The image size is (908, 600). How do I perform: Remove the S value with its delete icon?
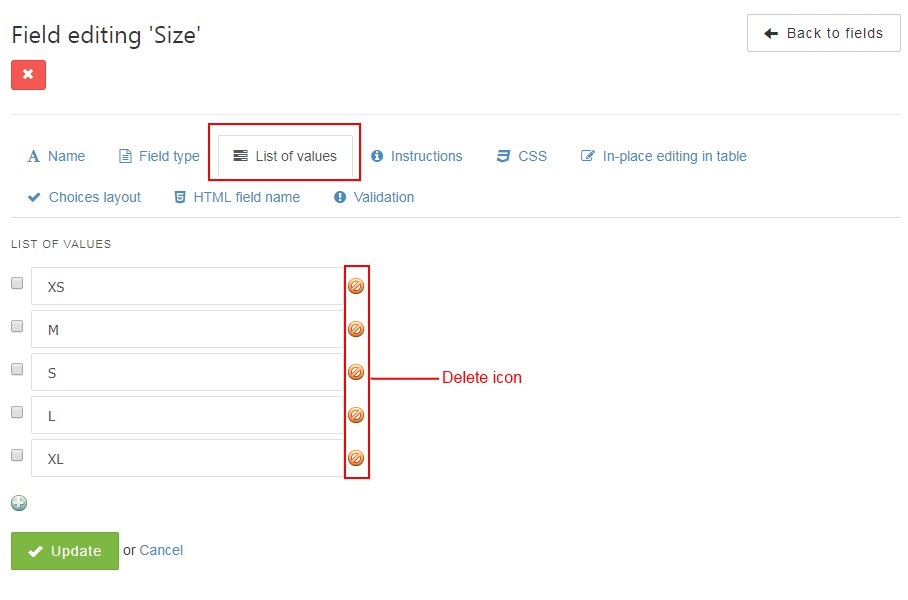click(x=356, y=372)
